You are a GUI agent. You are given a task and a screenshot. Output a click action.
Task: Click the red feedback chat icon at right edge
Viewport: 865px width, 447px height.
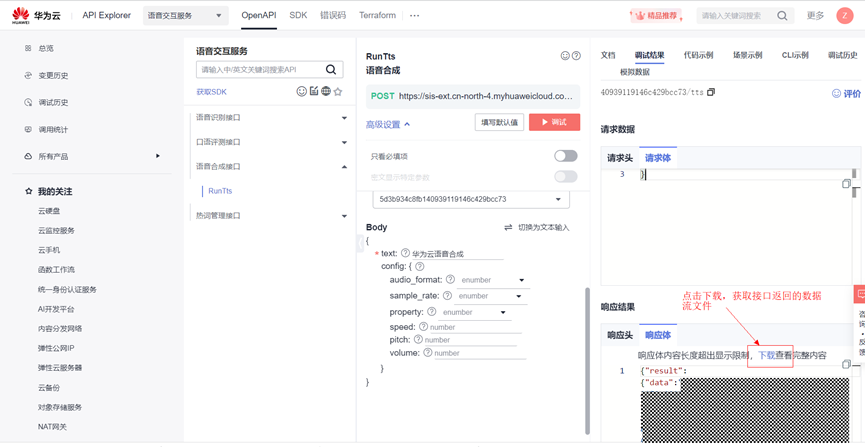coord(859,294)
